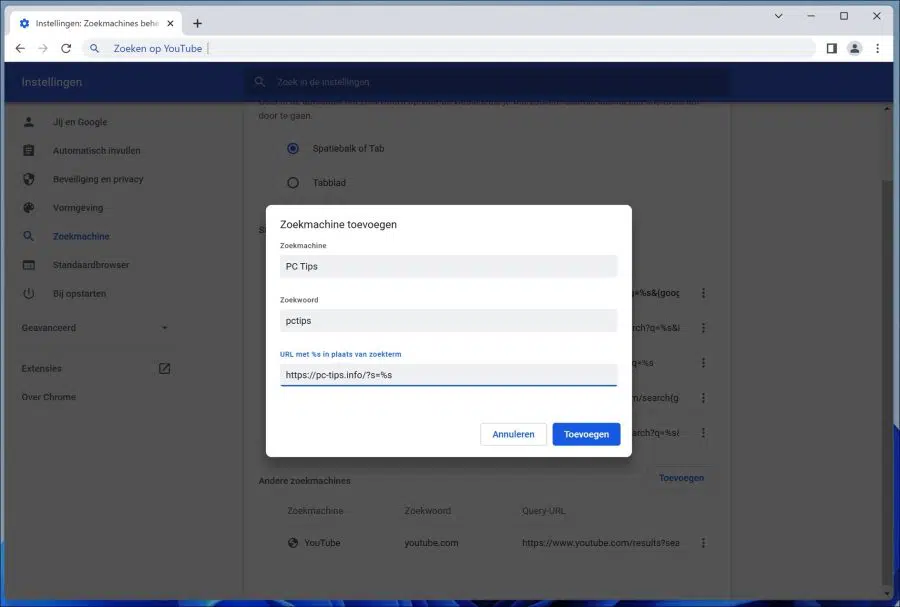This screenshot has height=607, width=900.
Task: Open the Extensies link
Action: pos(41,368)
